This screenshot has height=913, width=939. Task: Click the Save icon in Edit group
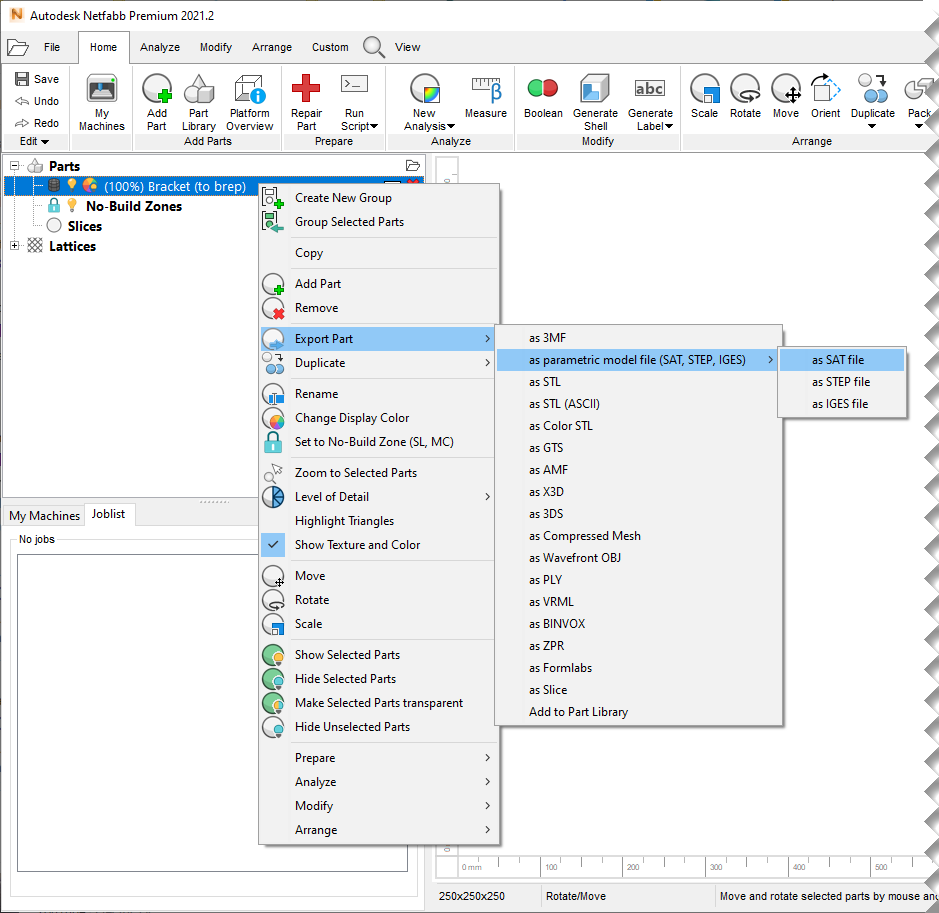(22, 79)
